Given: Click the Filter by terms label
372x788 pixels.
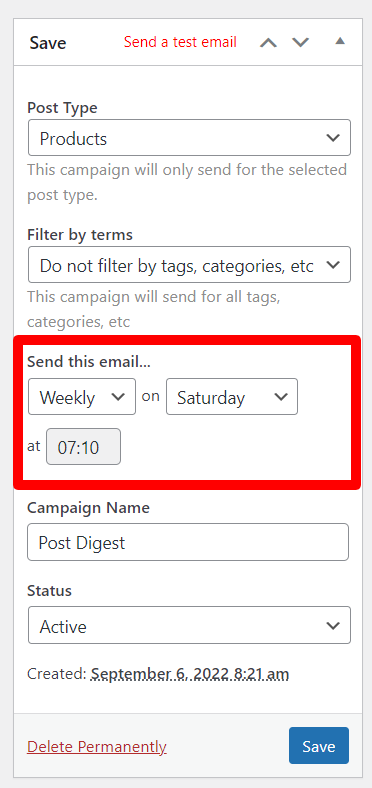Looking at the screenshot, I should (x=80, y=235).
